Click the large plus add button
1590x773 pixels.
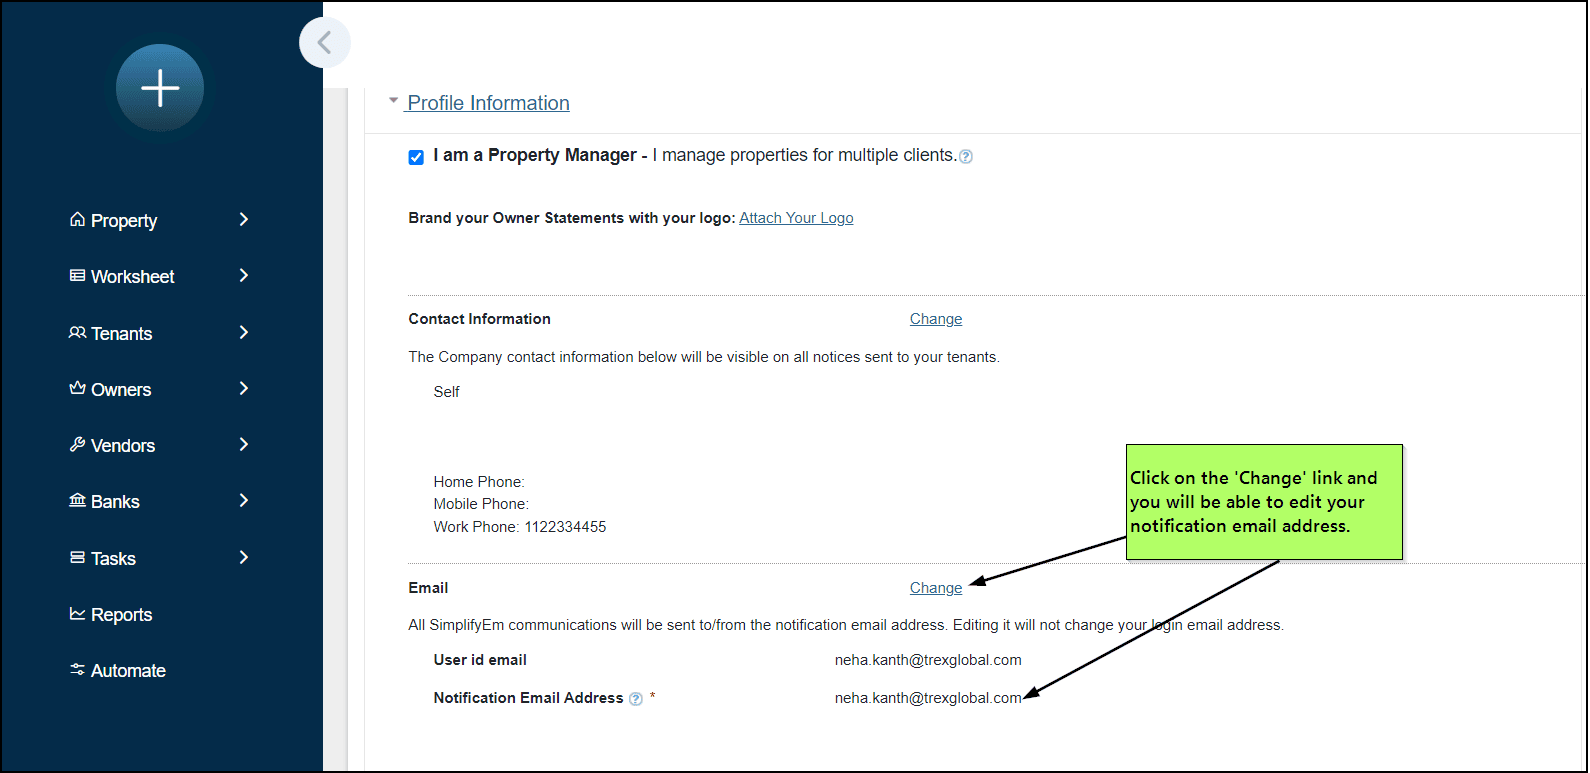160,88
